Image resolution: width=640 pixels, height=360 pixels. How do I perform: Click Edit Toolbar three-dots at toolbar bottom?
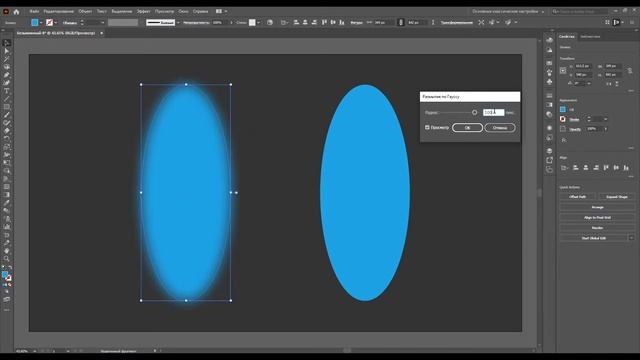click(x=7, y=310)
